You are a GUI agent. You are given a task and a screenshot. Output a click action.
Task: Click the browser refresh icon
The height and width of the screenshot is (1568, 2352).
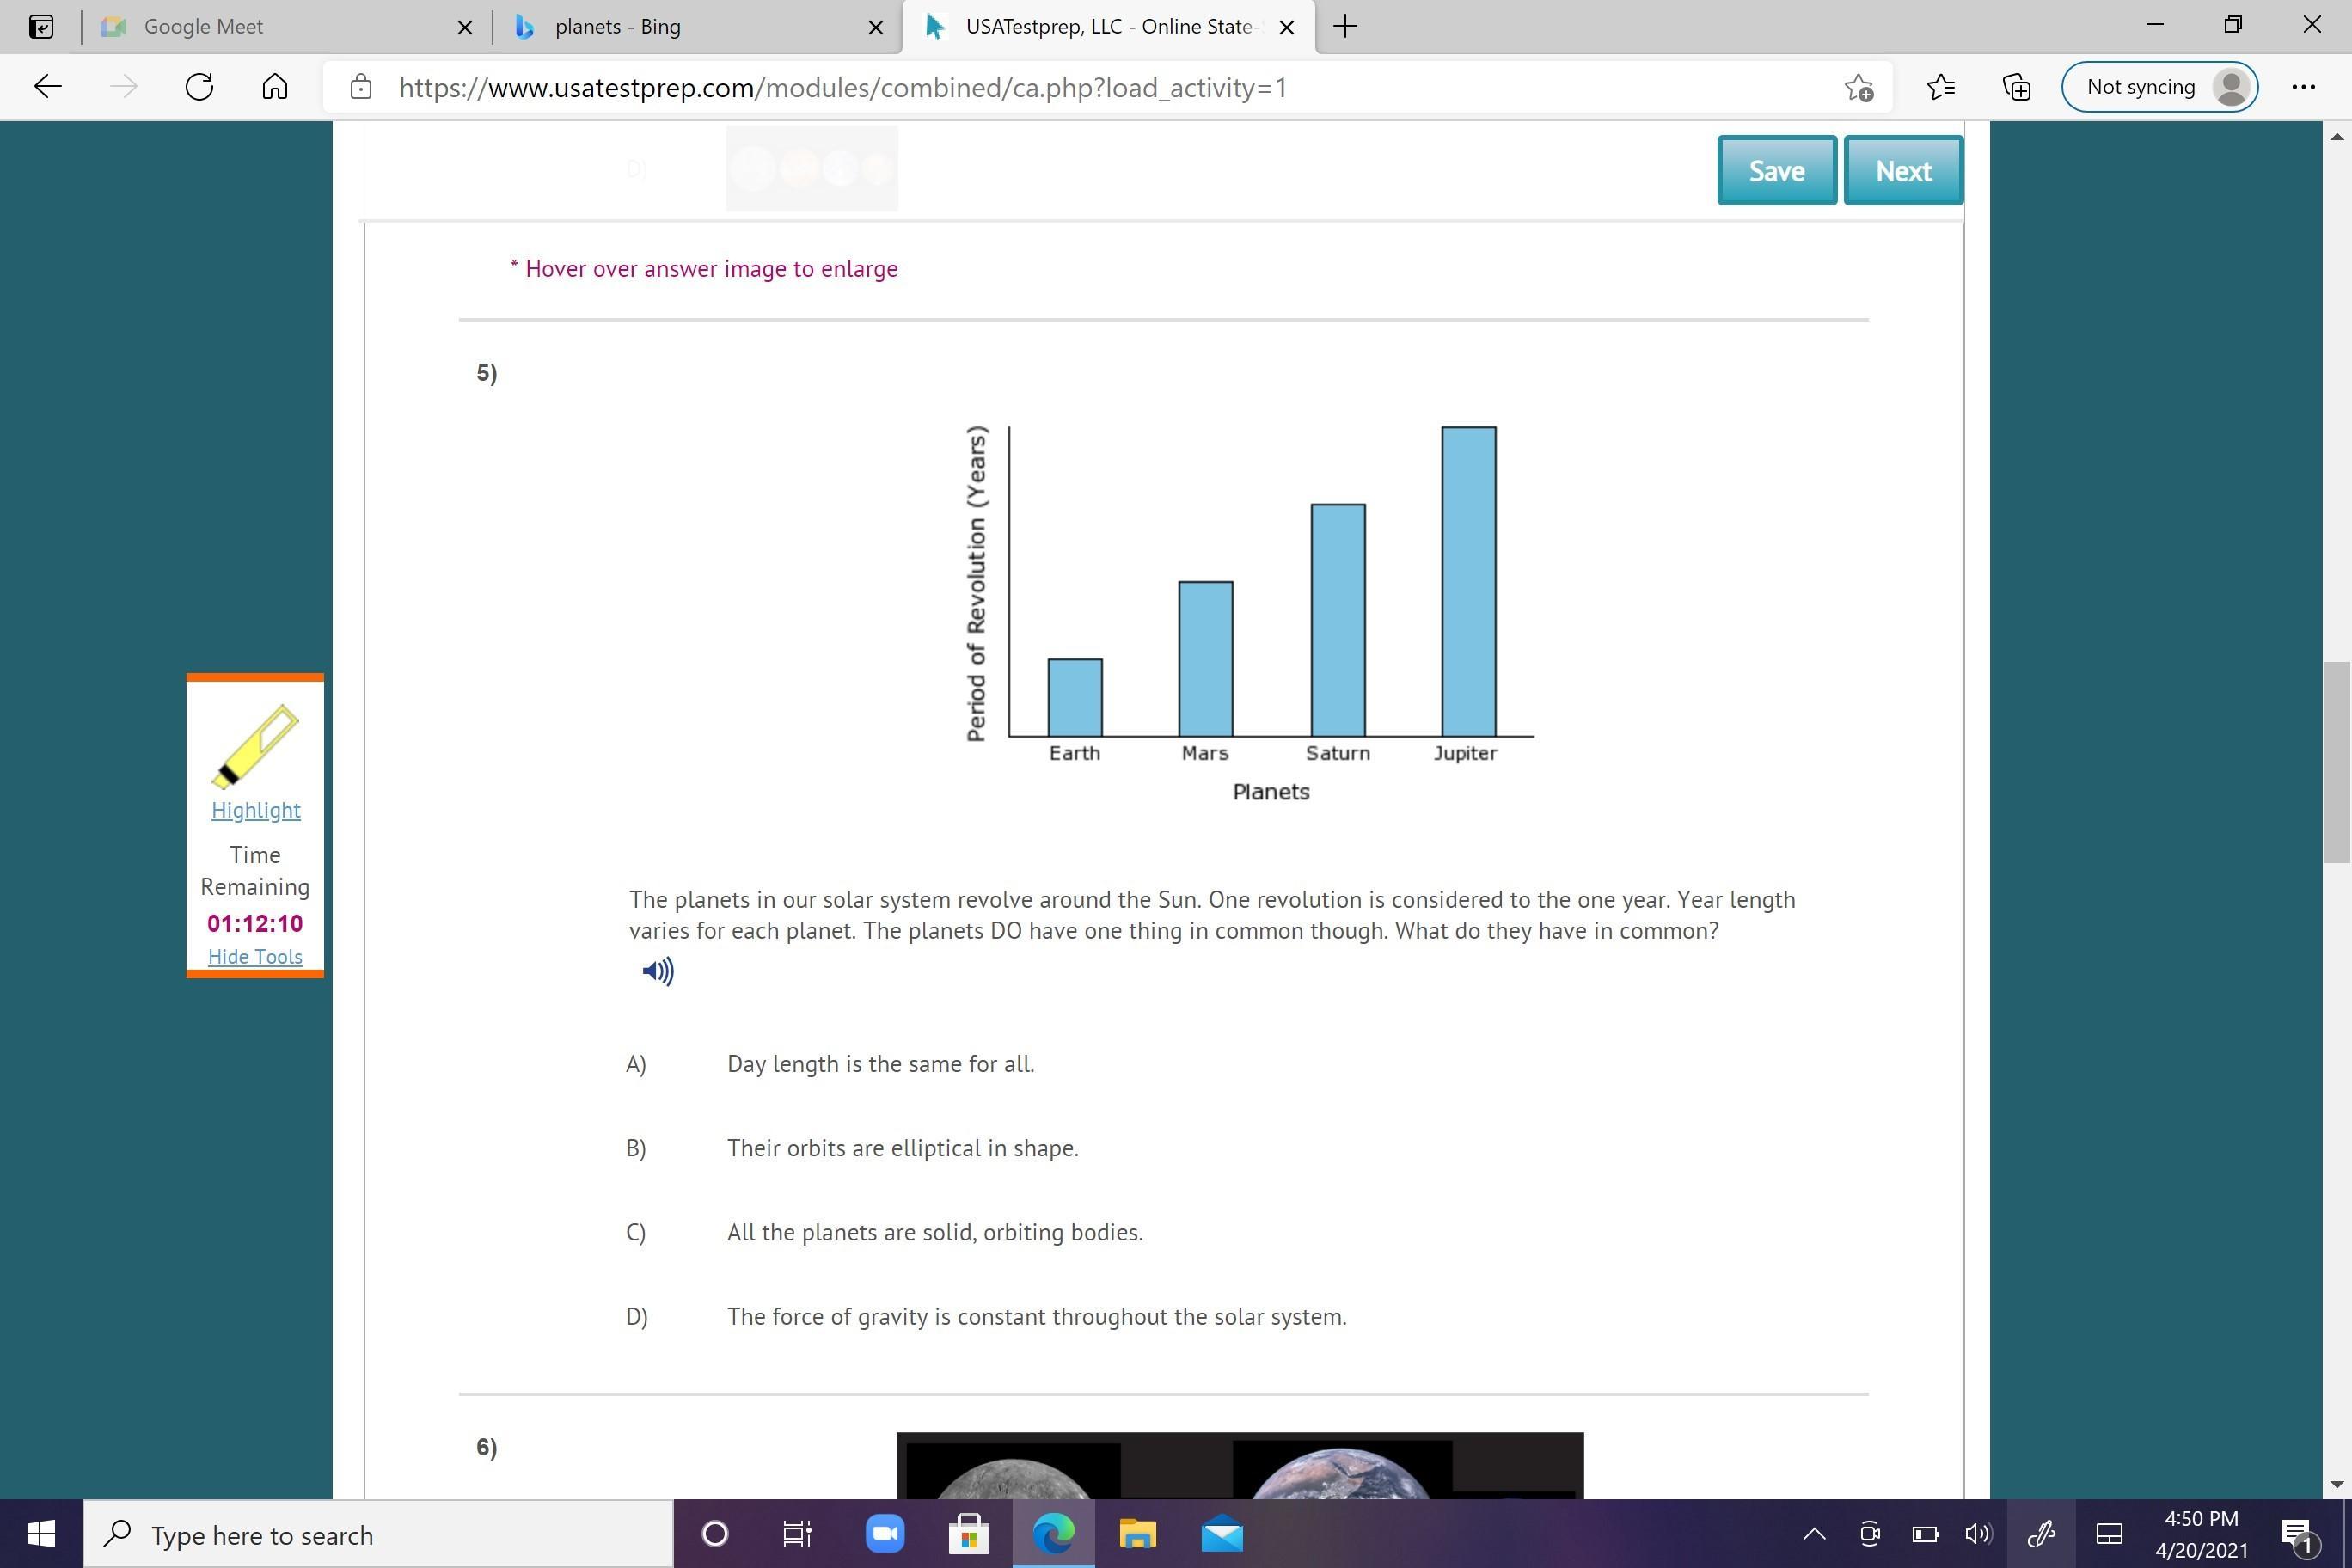199,87
